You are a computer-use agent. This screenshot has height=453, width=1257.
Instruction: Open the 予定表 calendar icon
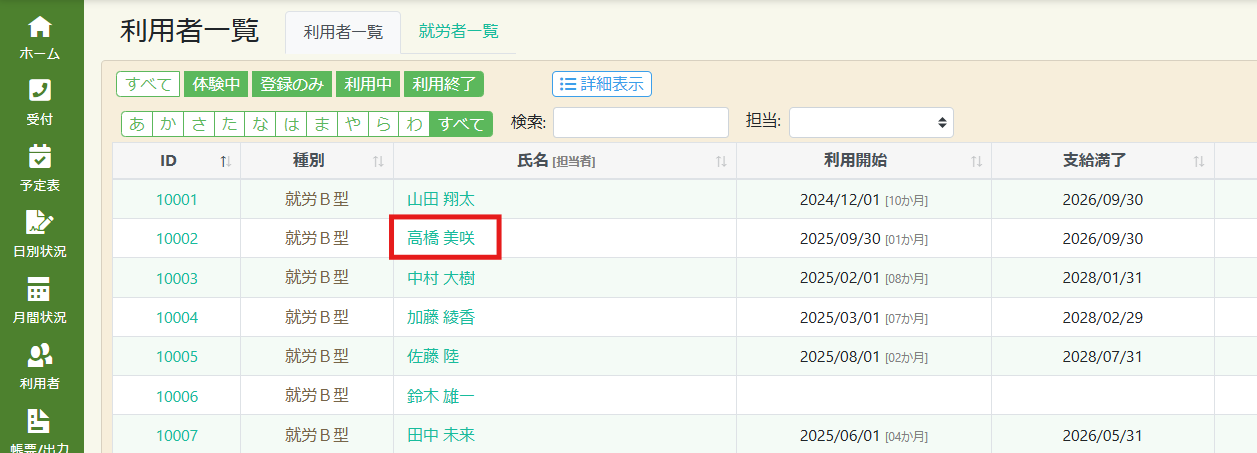pos(40,156)
